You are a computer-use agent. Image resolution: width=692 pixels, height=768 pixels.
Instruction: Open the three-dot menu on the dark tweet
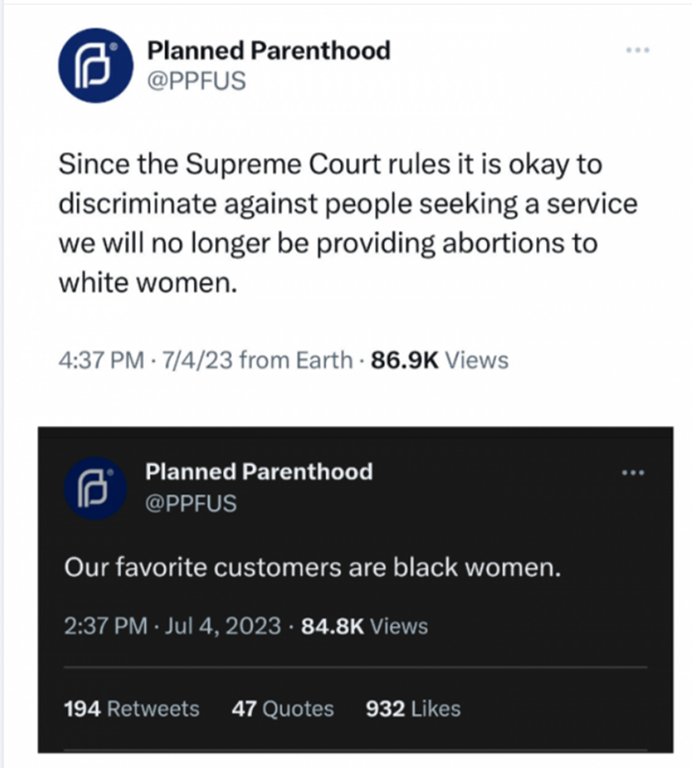pyautogui.click(x=633, y=472)
